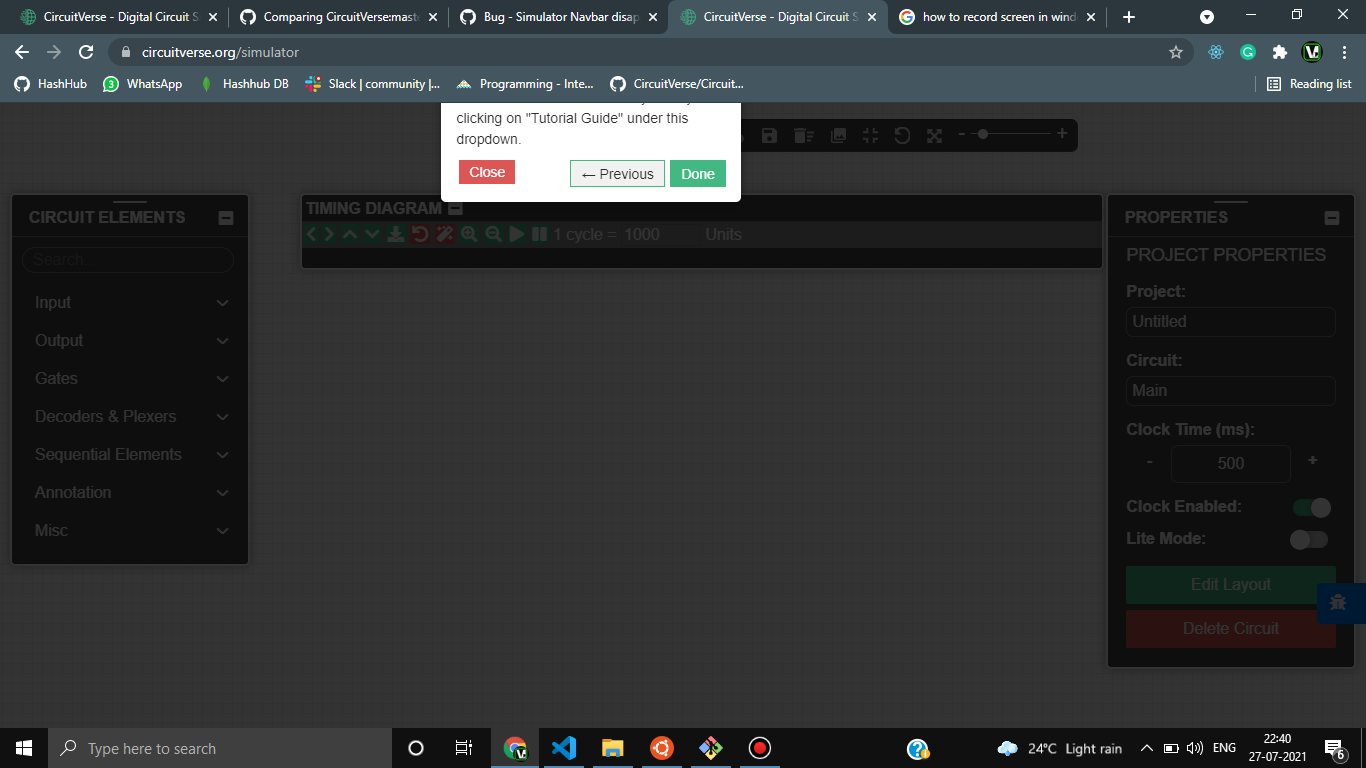Click the delete circuit trash icon in toolbar
The width and height of the screenshot is (1366, 768).
[x=803, y=135]
